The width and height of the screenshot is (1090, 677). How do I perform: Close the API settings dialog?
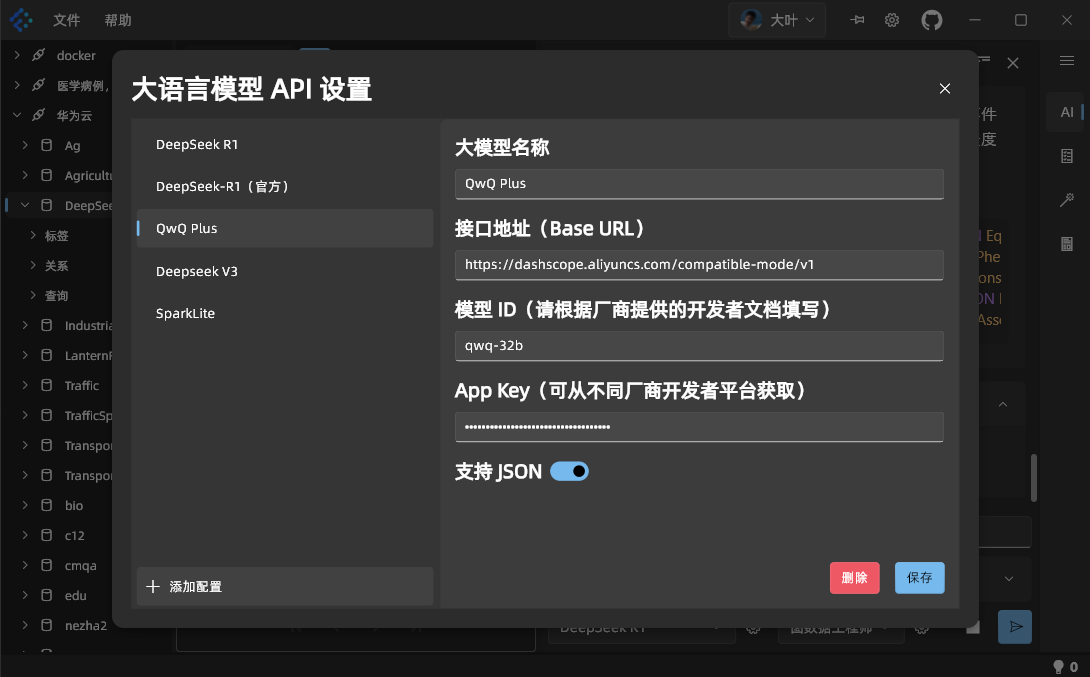pyautogui.click(x=945, y=89)
